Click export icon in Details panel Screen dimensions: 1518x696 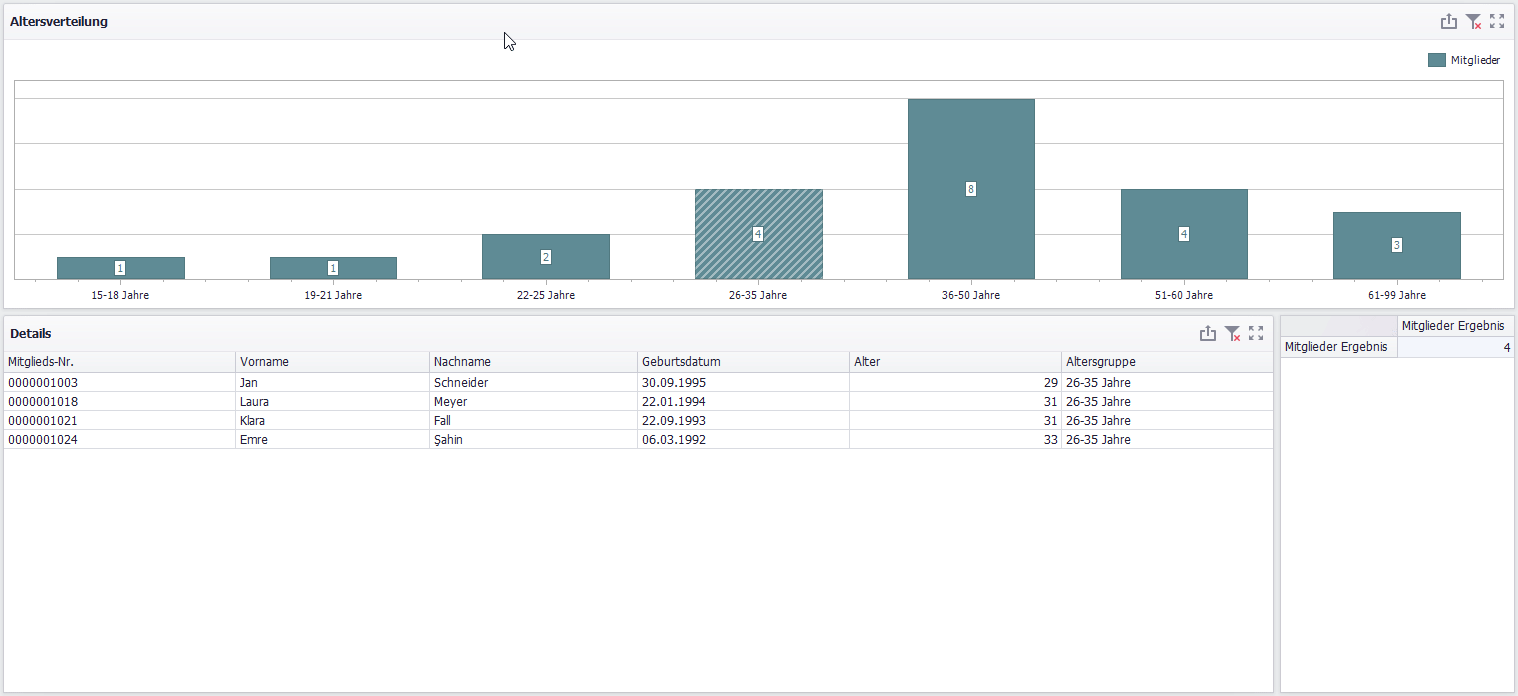point(1207,333)
